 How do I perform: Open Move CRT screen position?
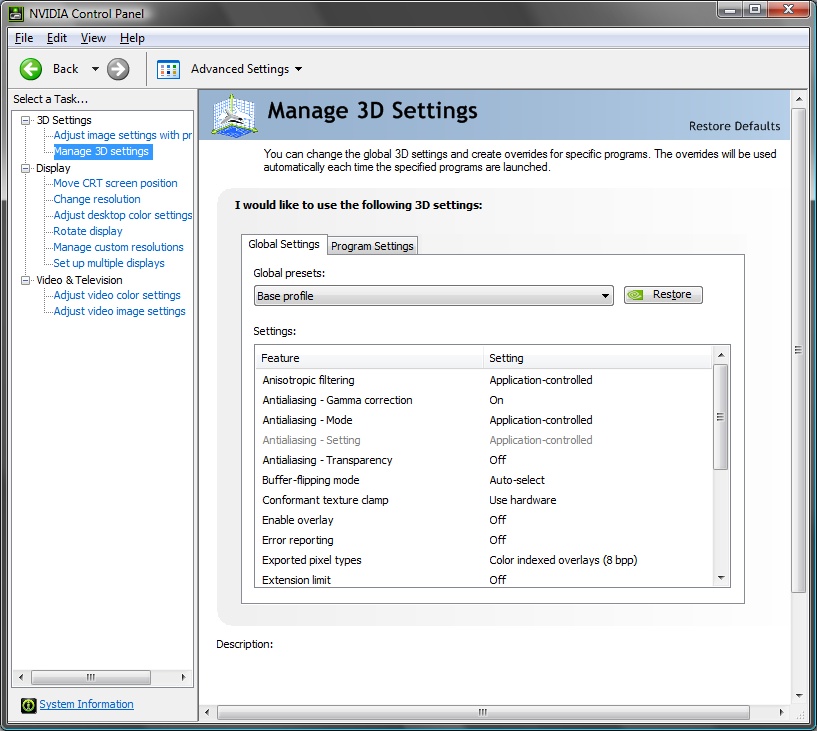[115, 183]
